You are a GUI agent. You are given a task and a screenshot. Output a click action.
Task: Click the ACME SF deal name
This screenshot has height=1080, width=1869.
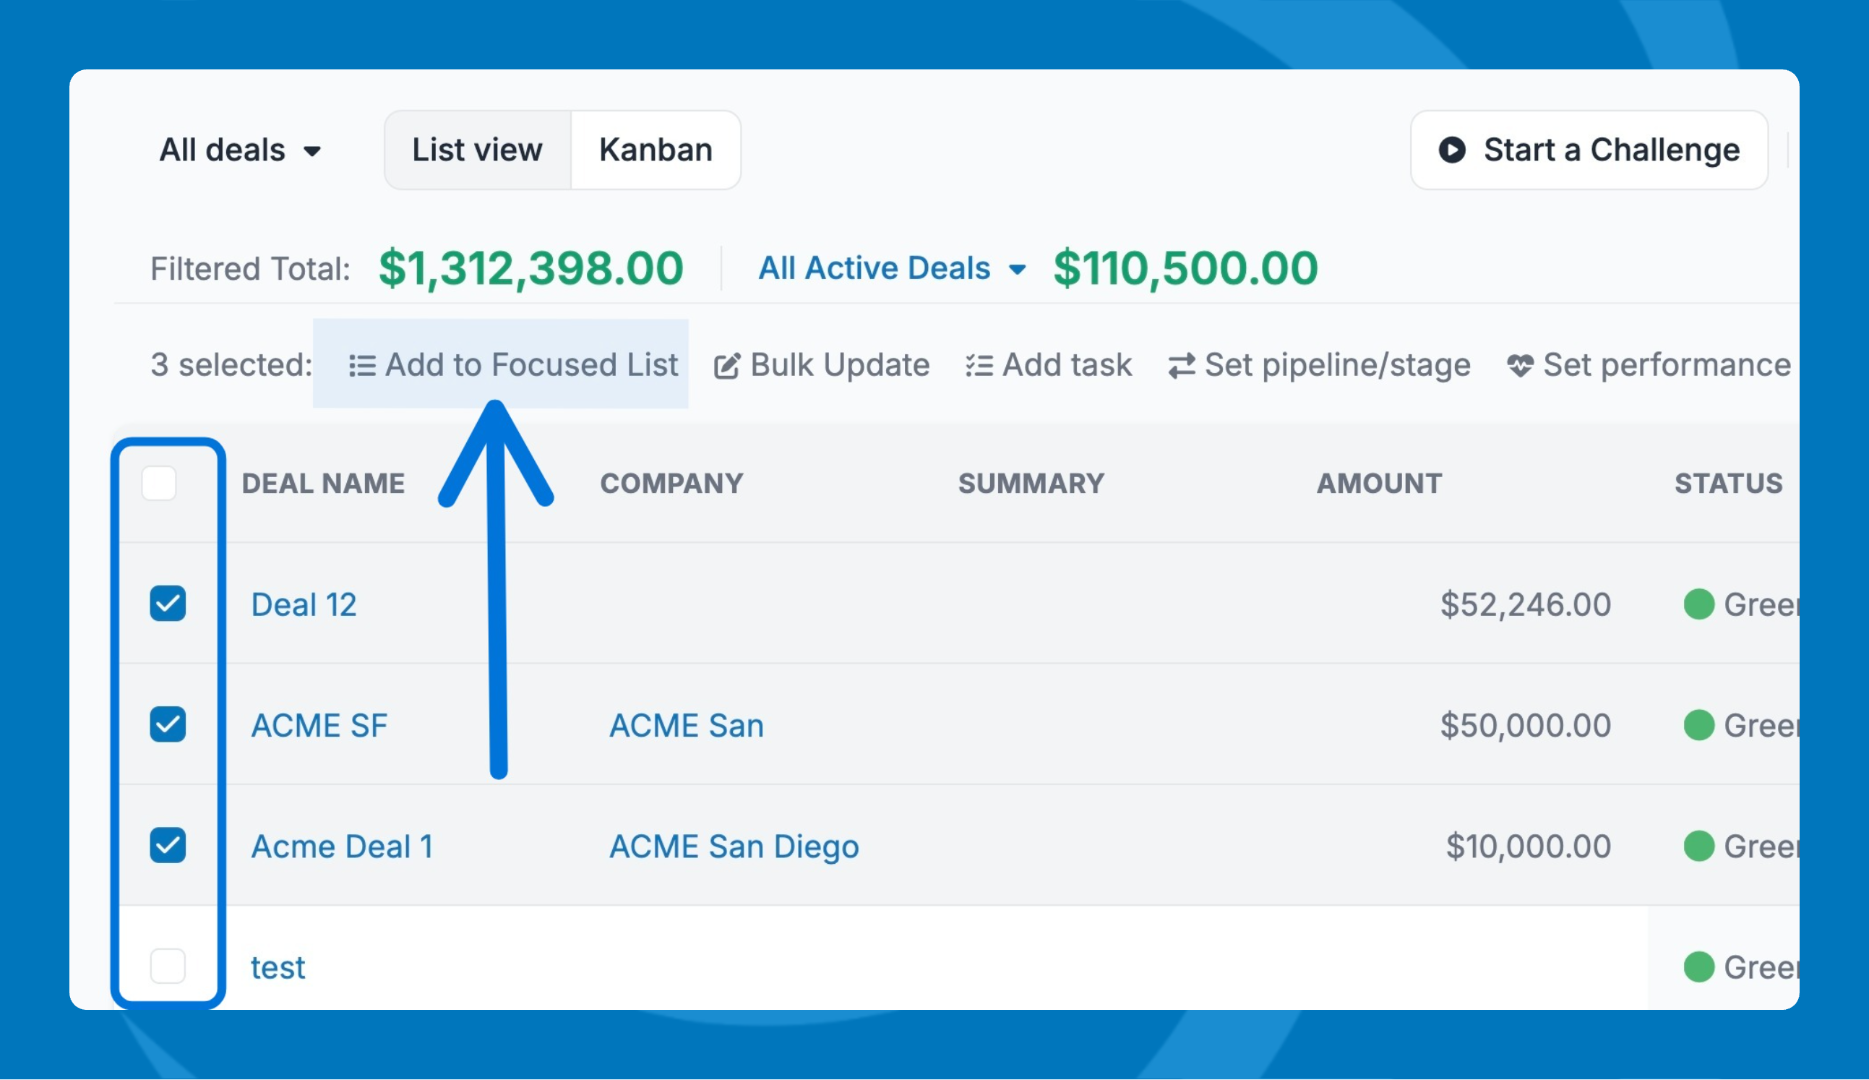point(319,726)
